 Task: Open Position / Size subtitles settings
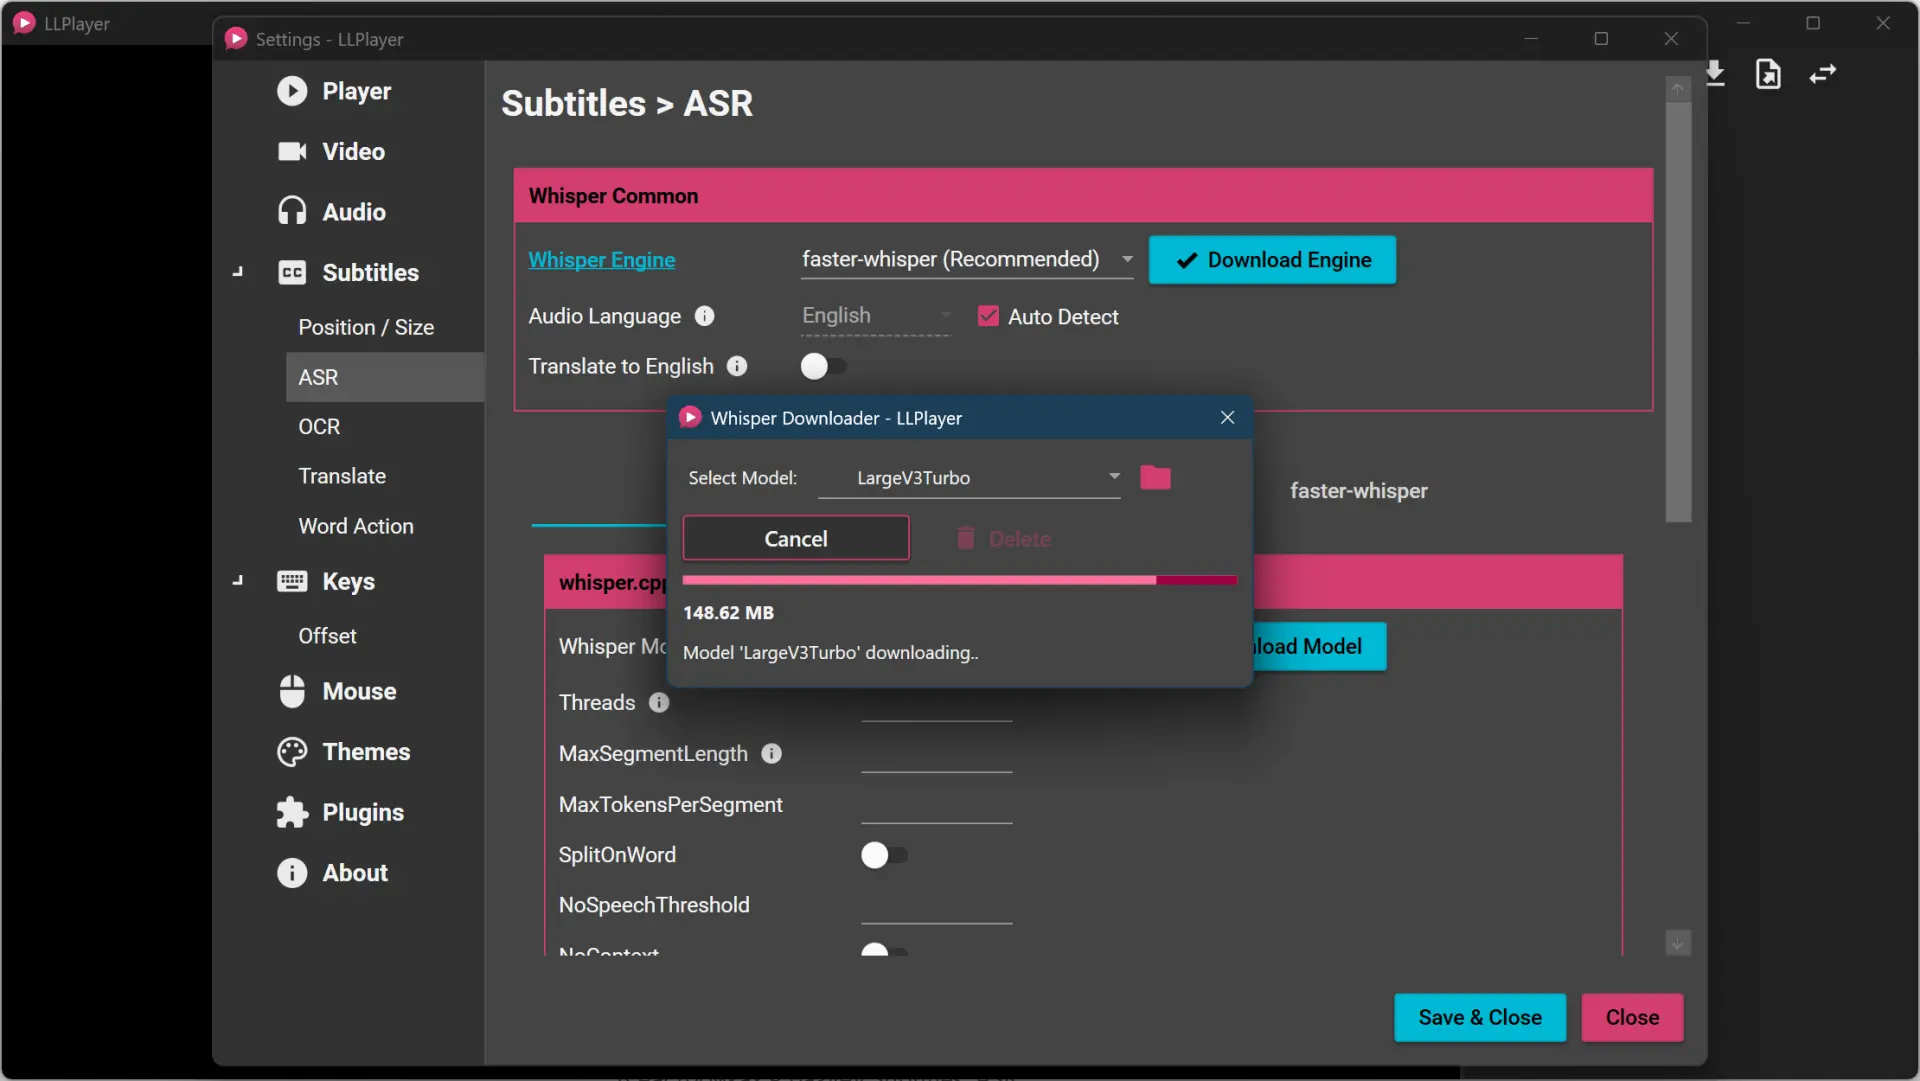(x=366, y=327)
